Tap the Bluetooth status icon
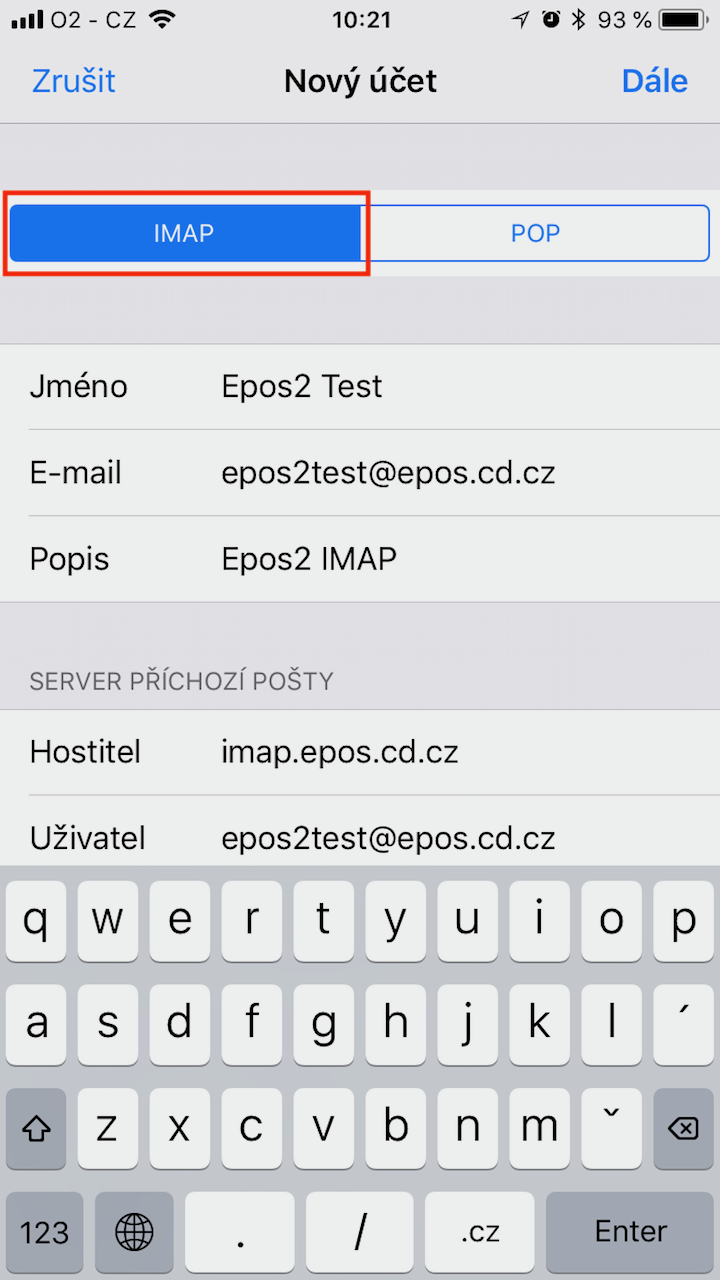 coord(578,20)
